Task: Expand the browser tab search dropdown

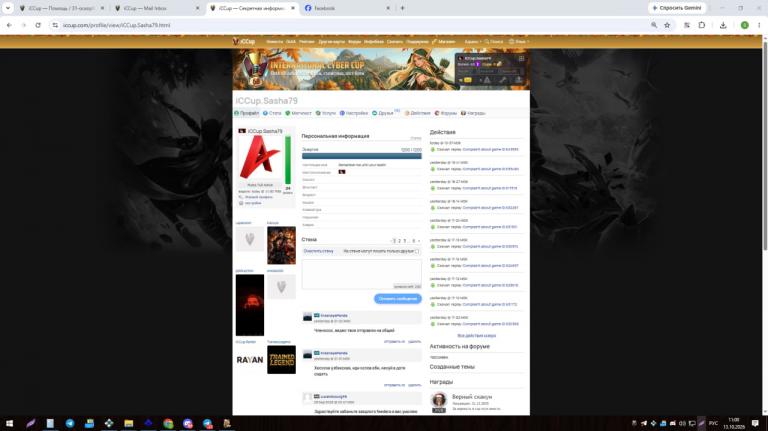Action: [8, 8]
